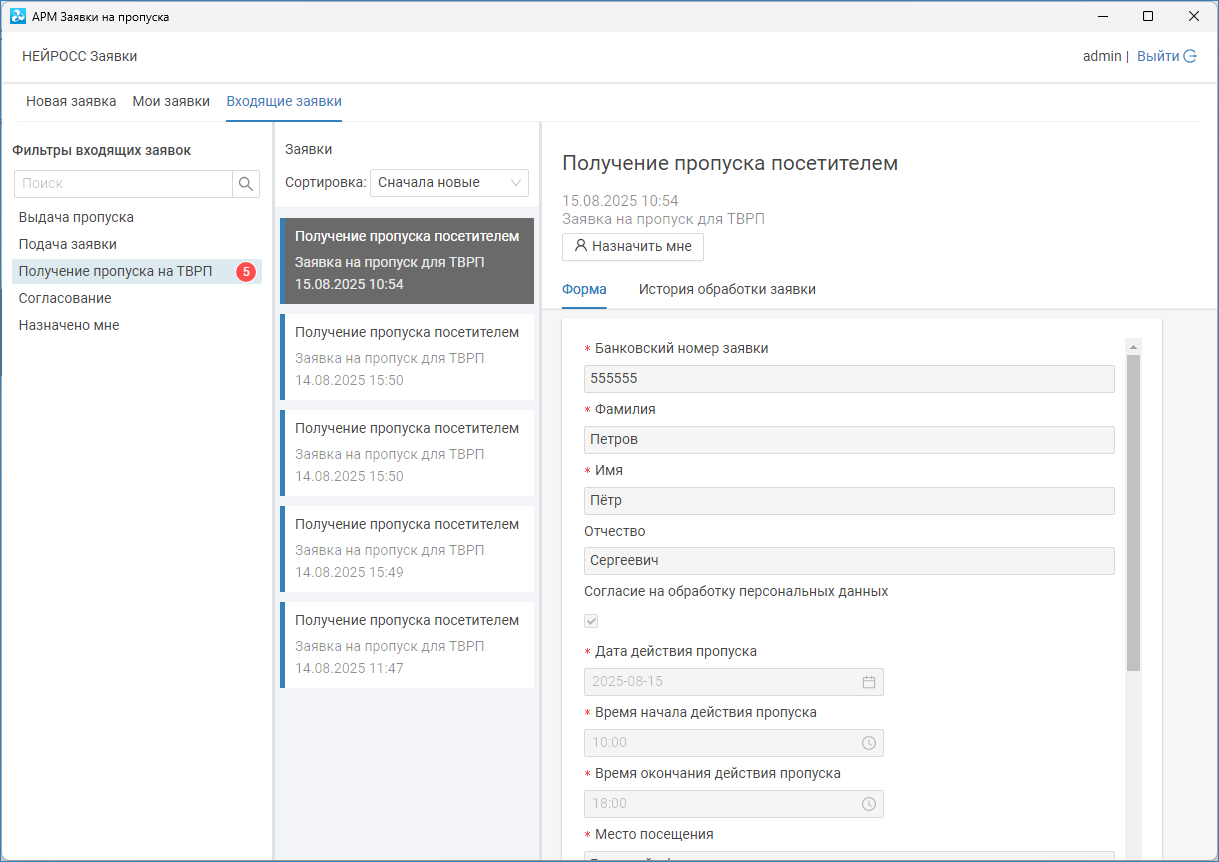Open the request dated 14.08.2025 11:47

[x=407, y=644]
